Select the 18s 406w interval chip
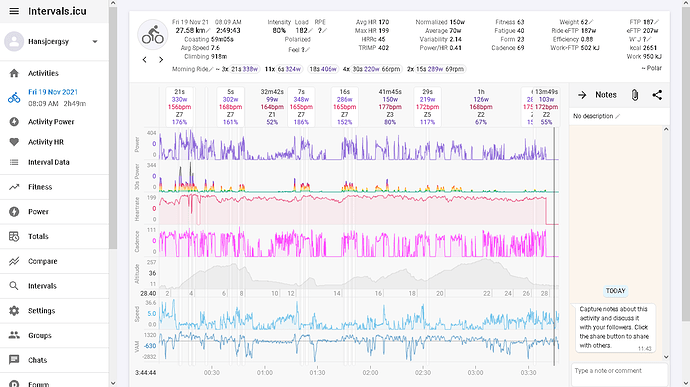The image size is (690, 387). click(323, 69)
